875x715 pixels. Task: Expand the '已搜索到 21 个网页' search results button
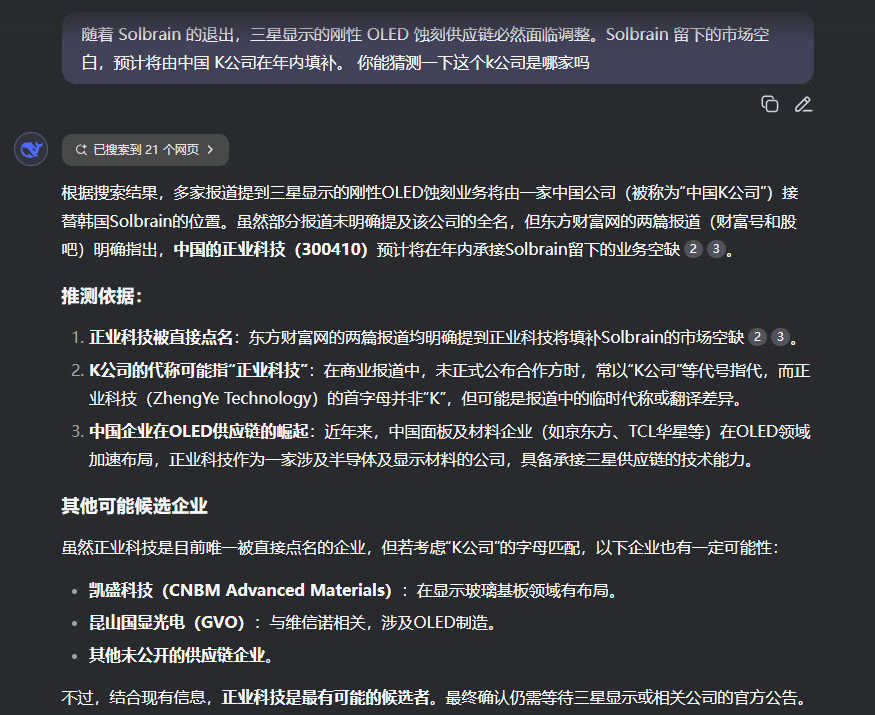pyautogui.click(x=145, y=150)
